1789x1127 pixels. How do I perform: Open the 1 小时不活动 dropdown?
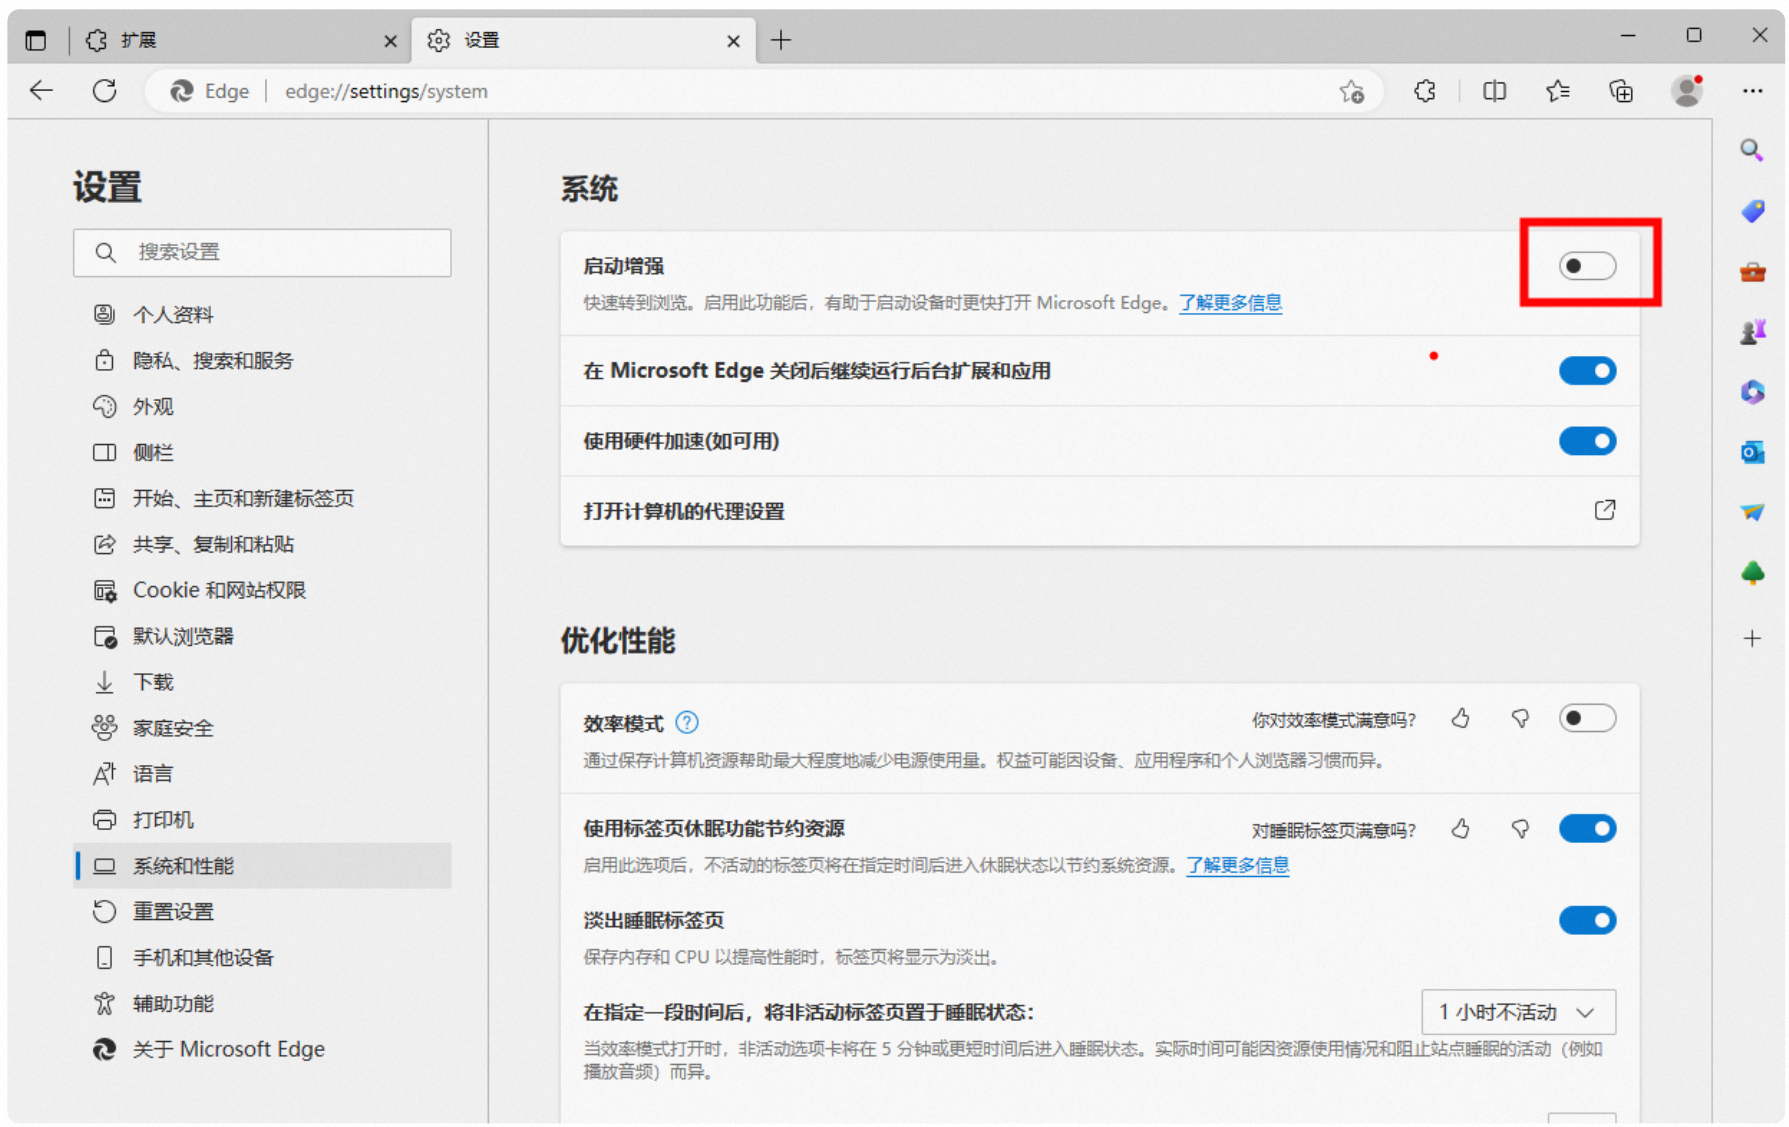click(1518, 1012)
